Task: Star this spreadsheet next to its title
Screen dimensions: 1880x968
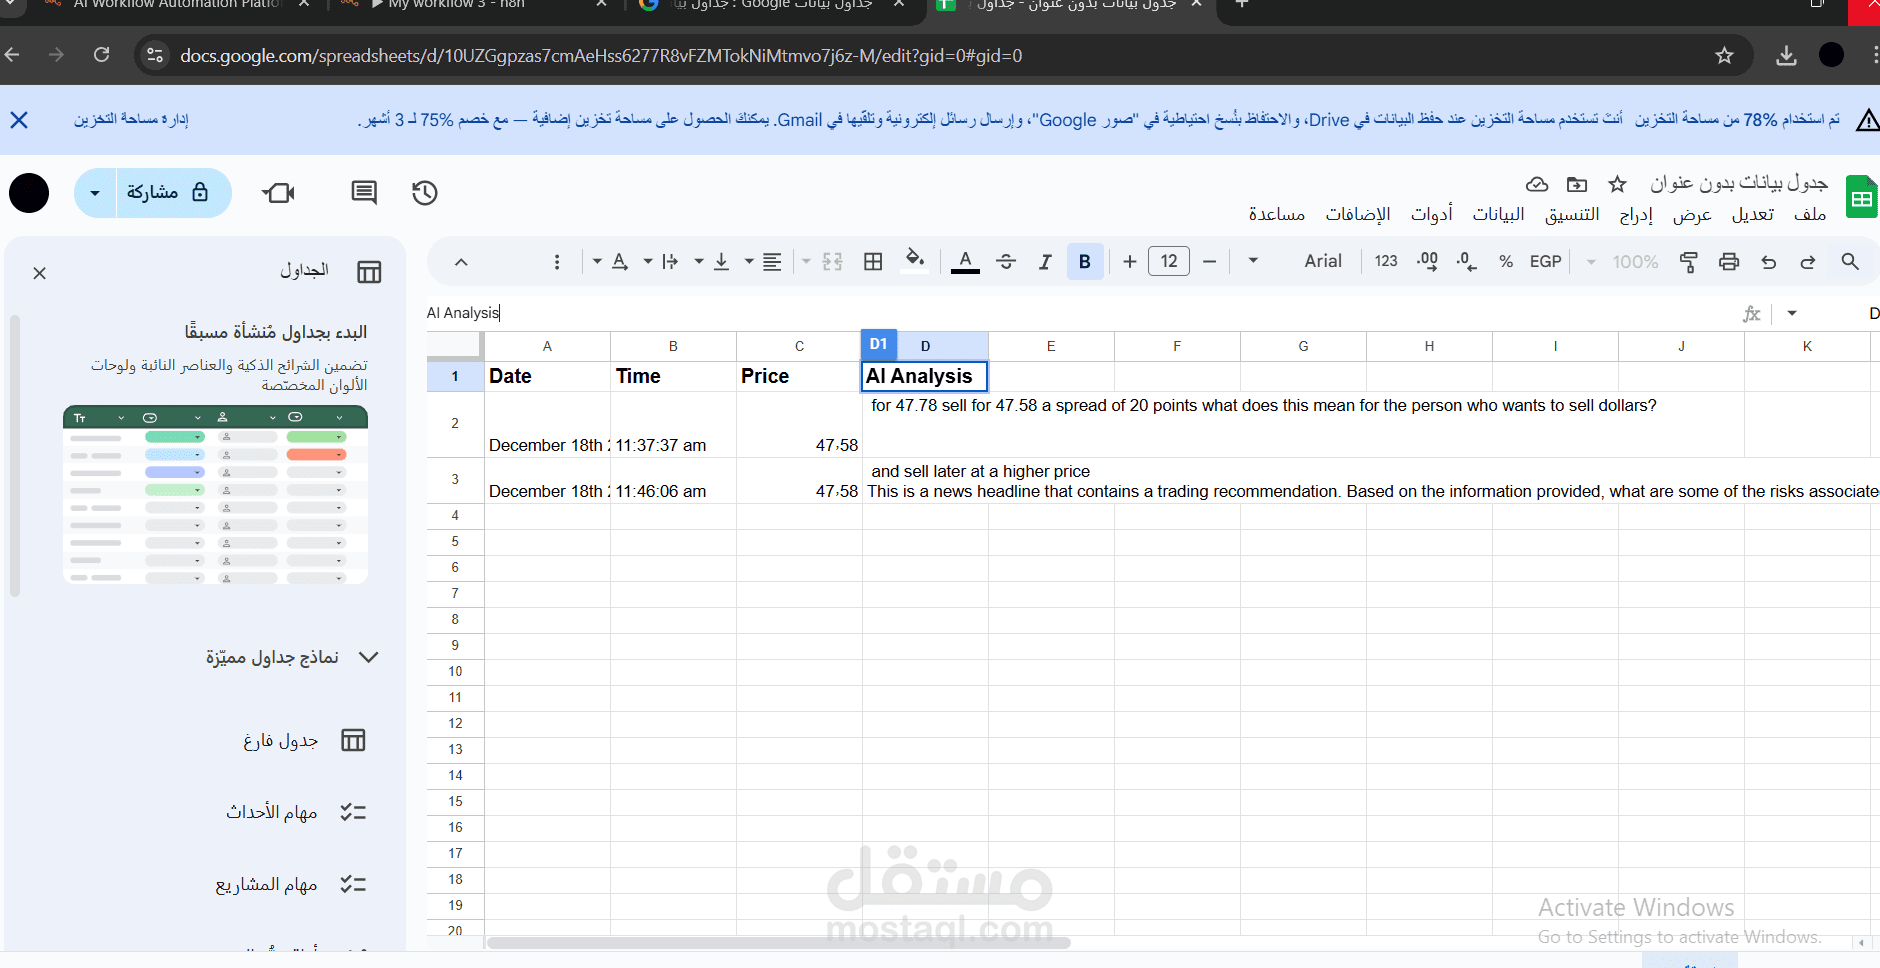Action: [1617, 184]
